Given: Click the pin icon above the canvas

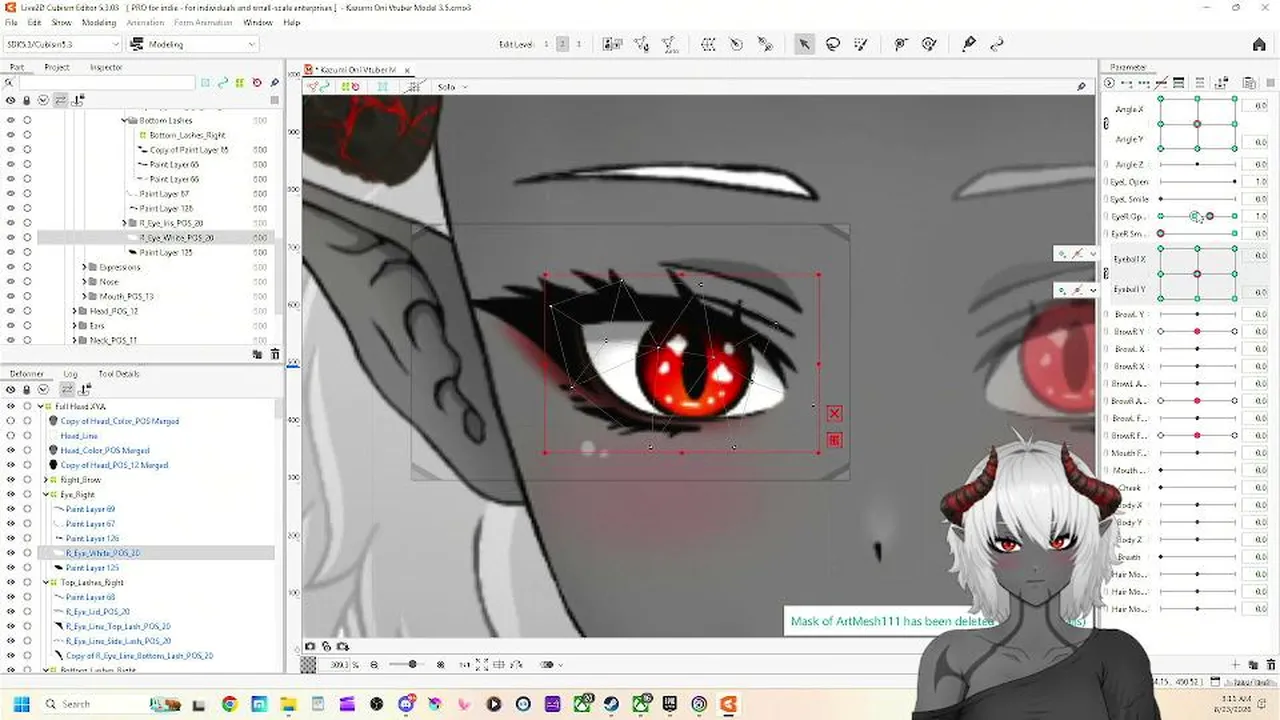Looking at the screenshot, I should [x=1081, y=87].
